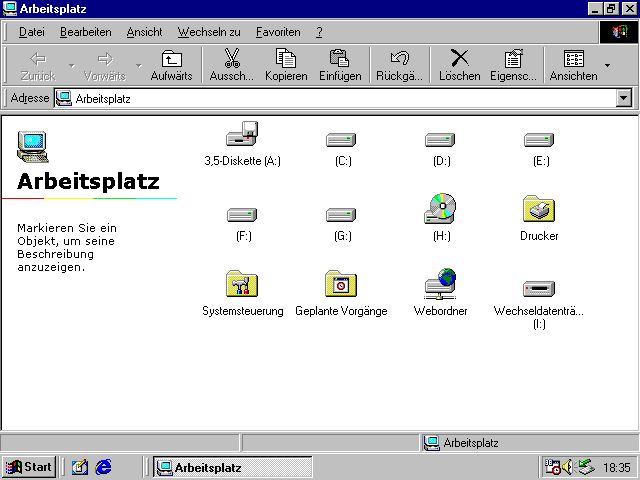This screenshot has width=640, height=480.
Task: Select the (D:) hard drive icon
Action: (x=440, y=140)
